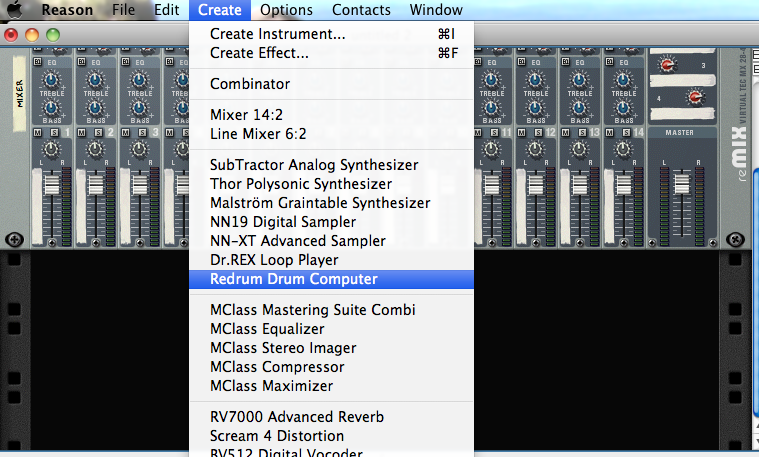Screen dimensions: 759x457
Task: Click red aux return 3 knob
Action: coord(669,65)
